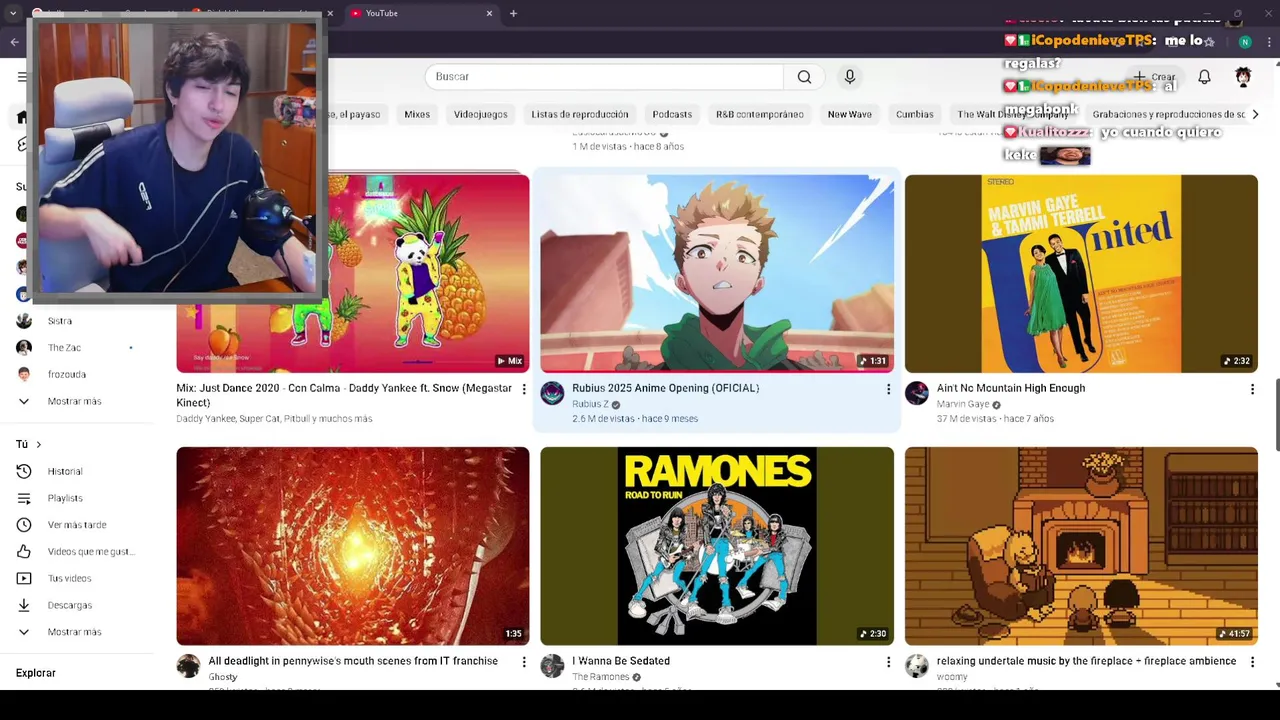This screenshot has height=720, width=1280.
Task: Open options menu for I Wanna Be Sedated
Action: coord(888,662)
